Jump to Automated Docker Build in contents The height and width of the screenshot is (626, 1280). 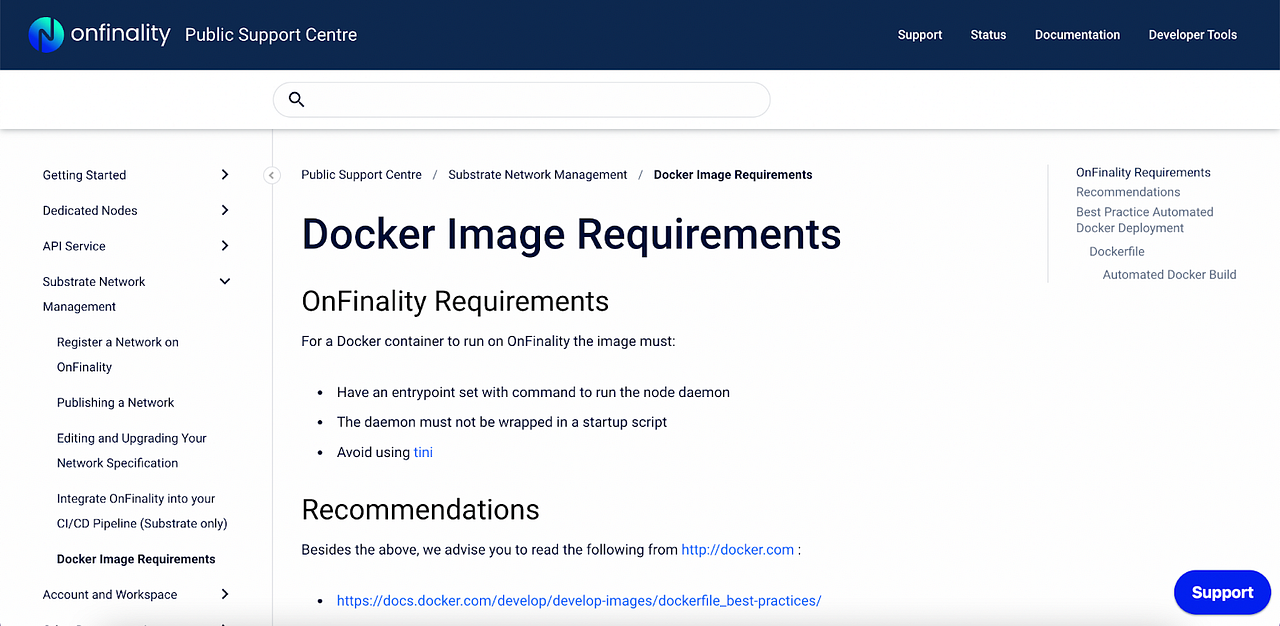[1169, 274]
